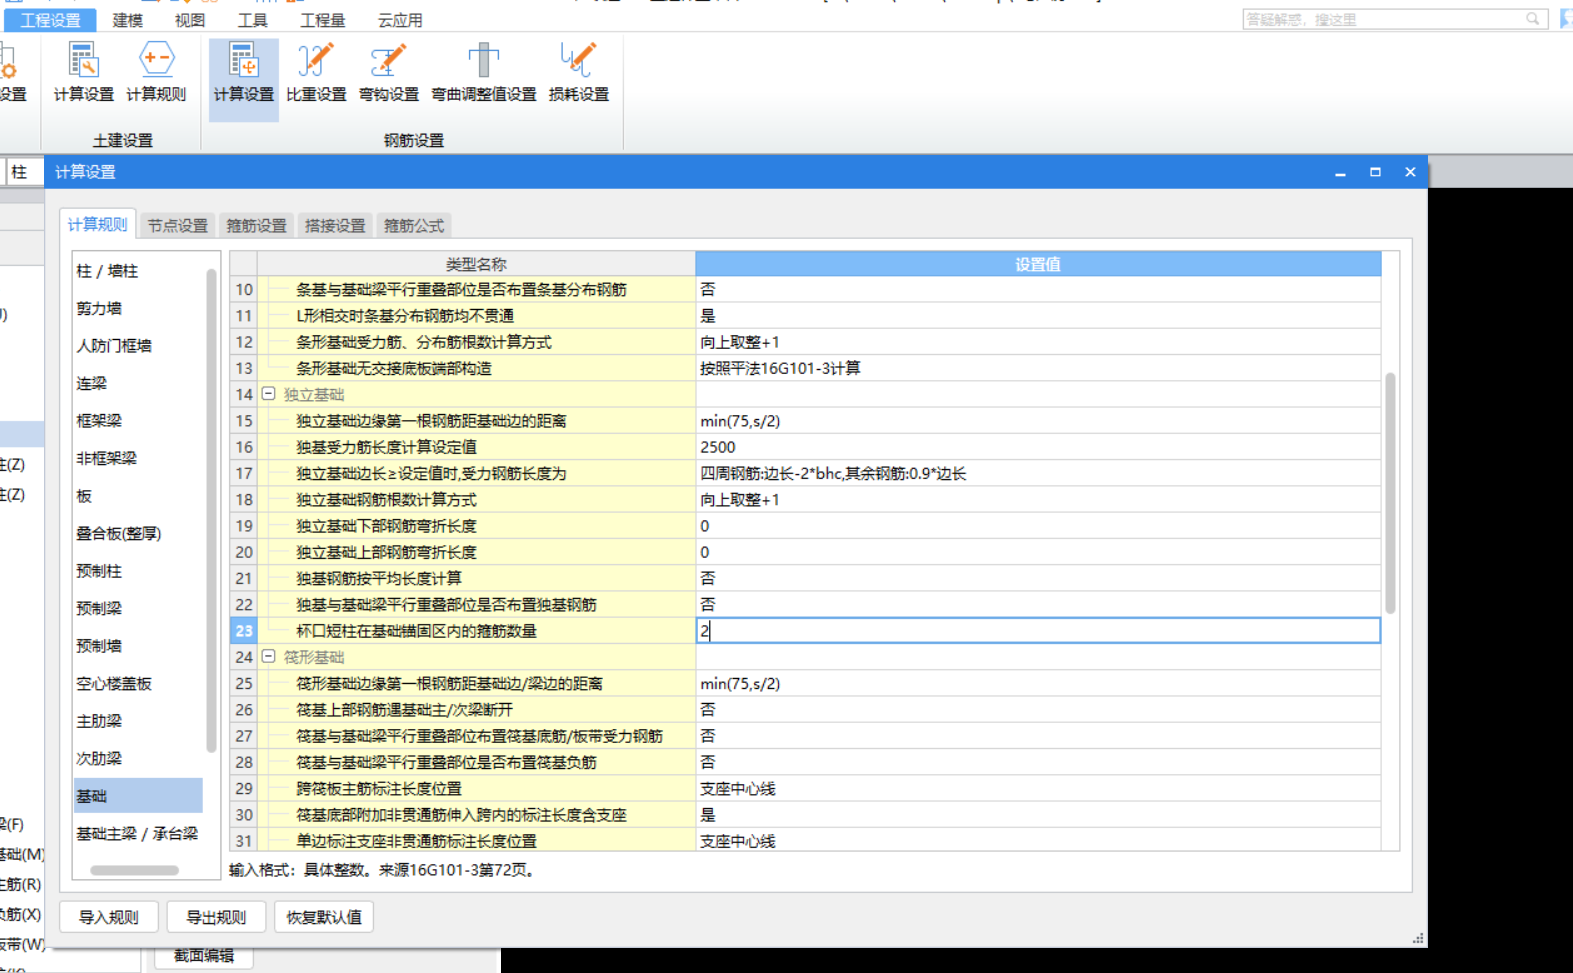The image size is (1573, 973).
Task: Click the settings table vertical scrollbar
Action: pyautogui.click(x=1390, y=493)
